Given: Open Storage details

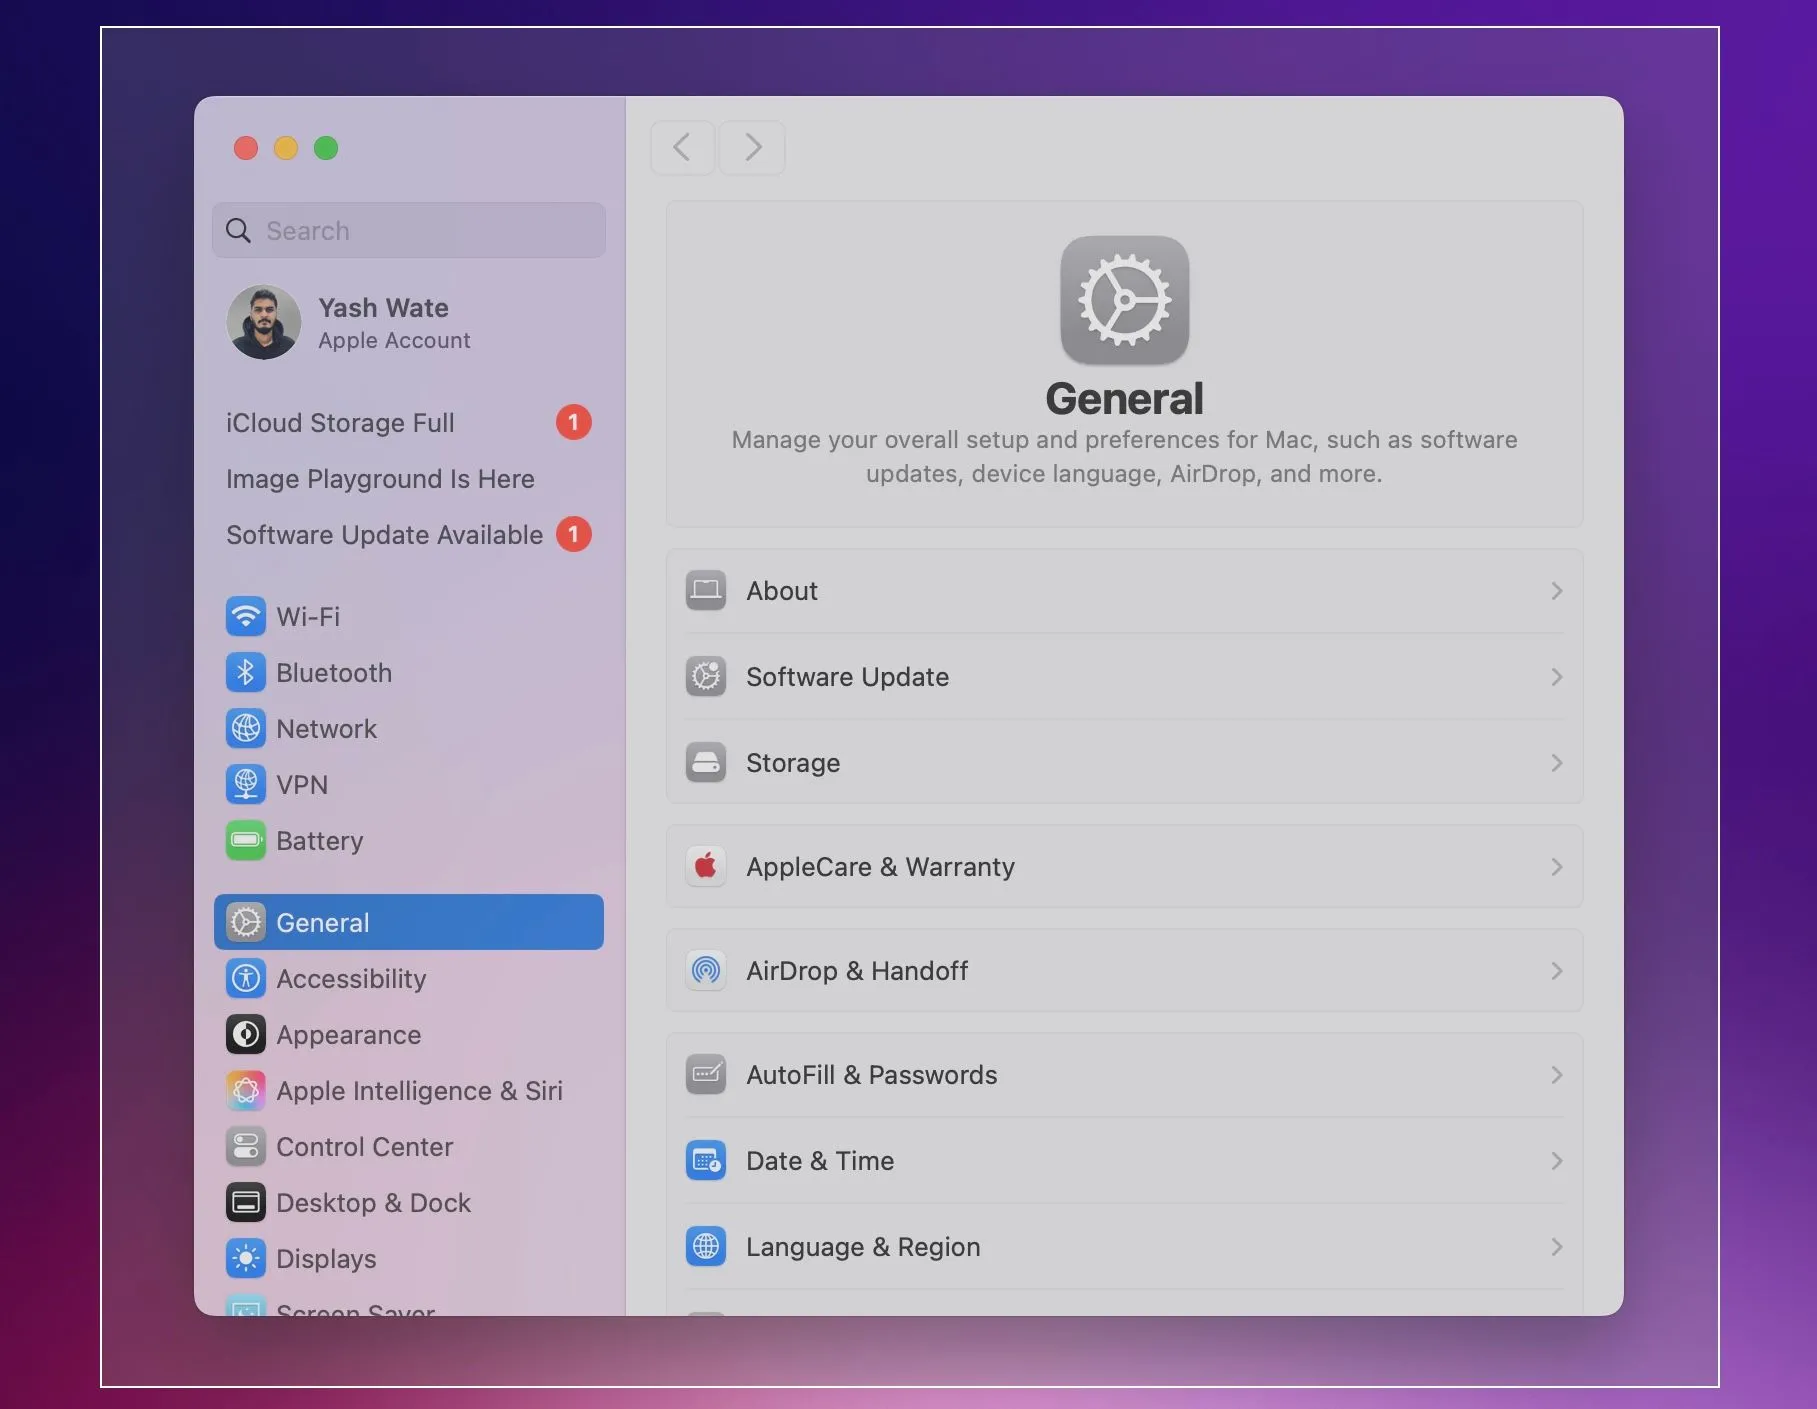Looking at the screenshot, I should pos(1556,762).
